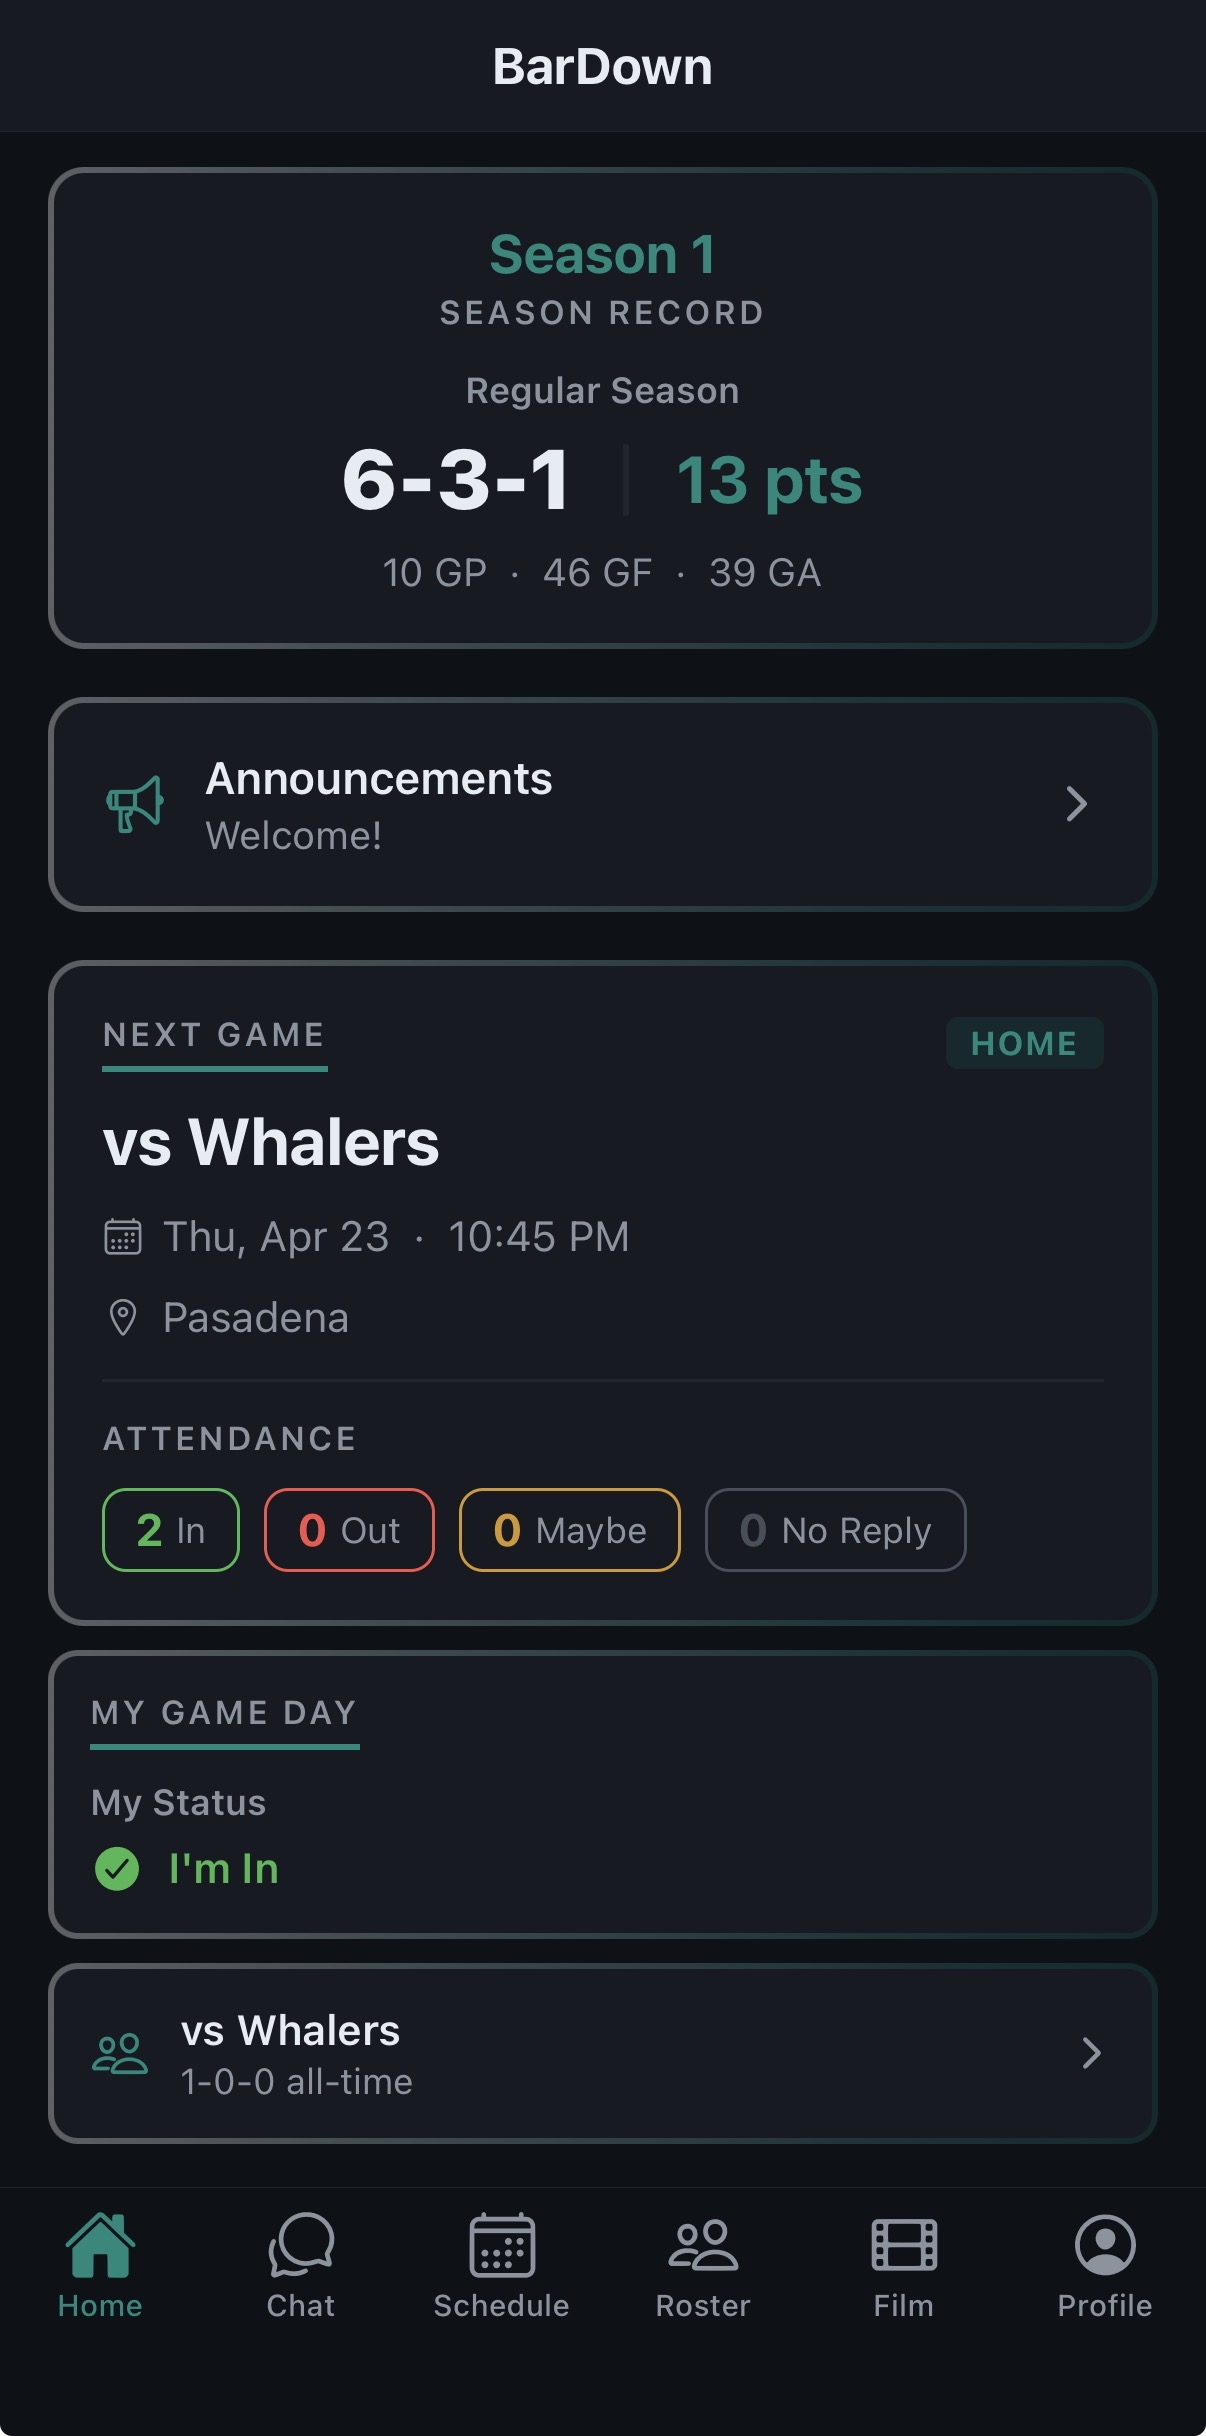The width and height of the screenshot is (1206, 2436).
Task: Expand Announcements with the chevron arrow
Action: click(1076, 804)
